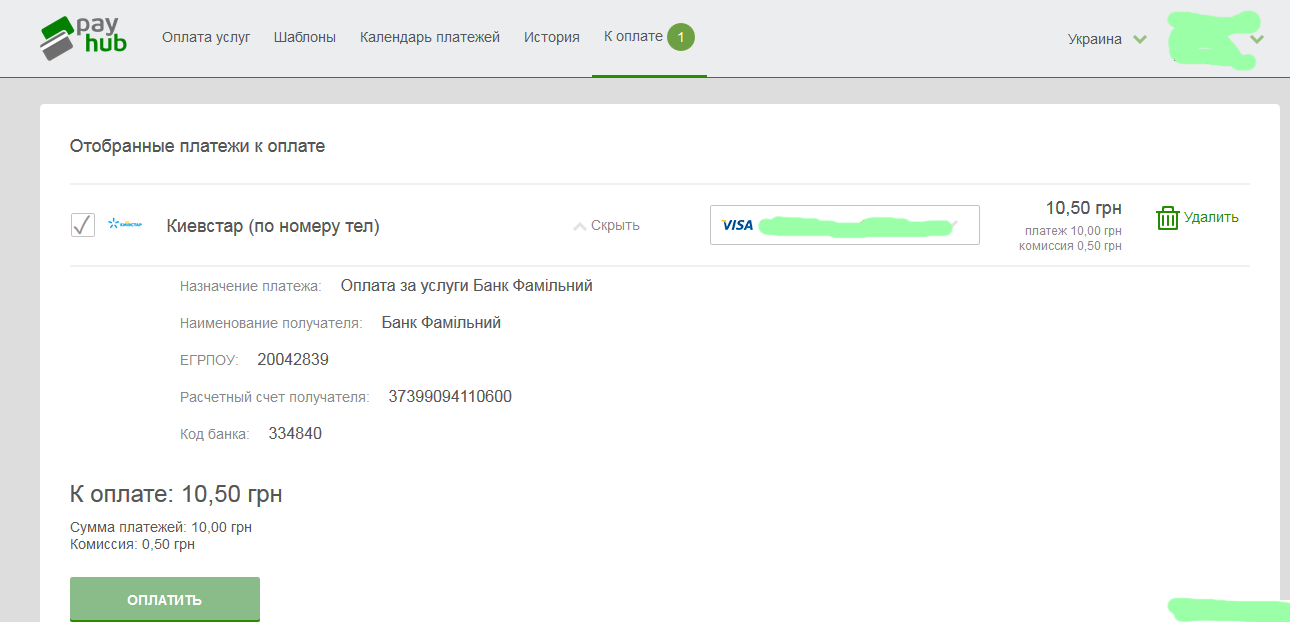Click recipient name Банк Фамільний
Screen dimensions: 1290x622
click(x=441, y=323)
